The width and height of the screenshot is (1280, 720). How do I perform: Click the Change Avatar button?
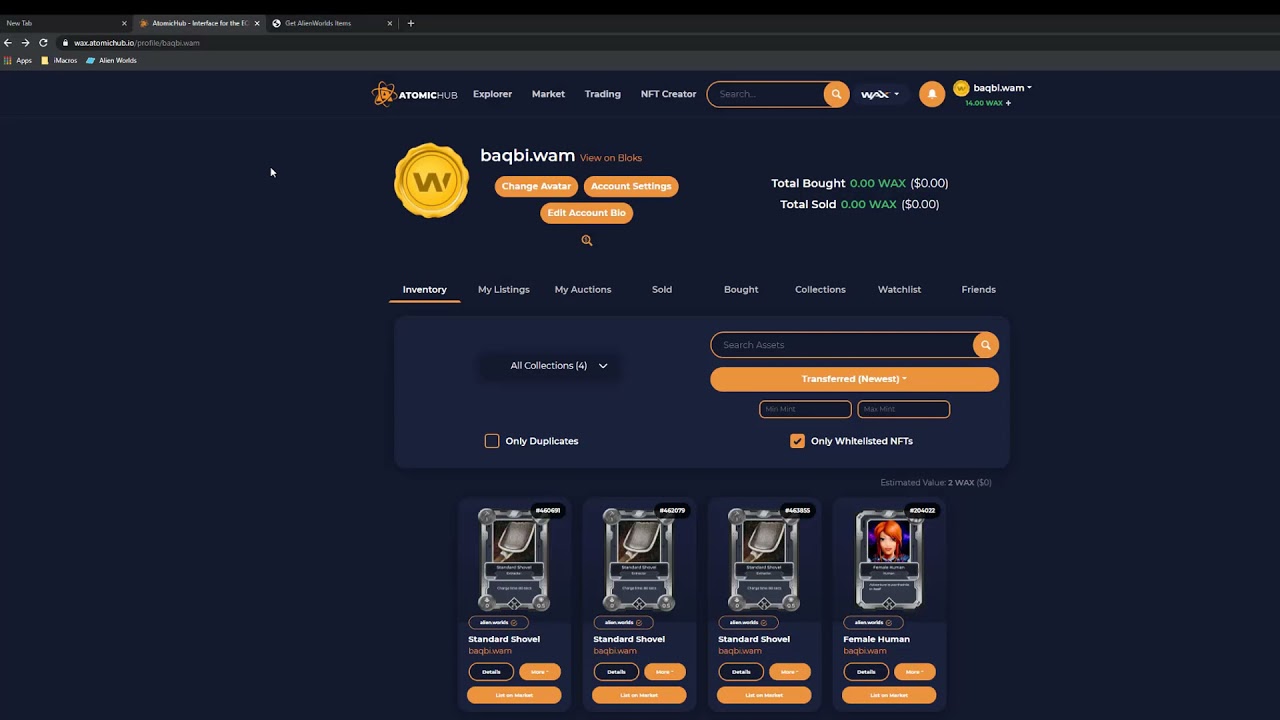[536, 186]
